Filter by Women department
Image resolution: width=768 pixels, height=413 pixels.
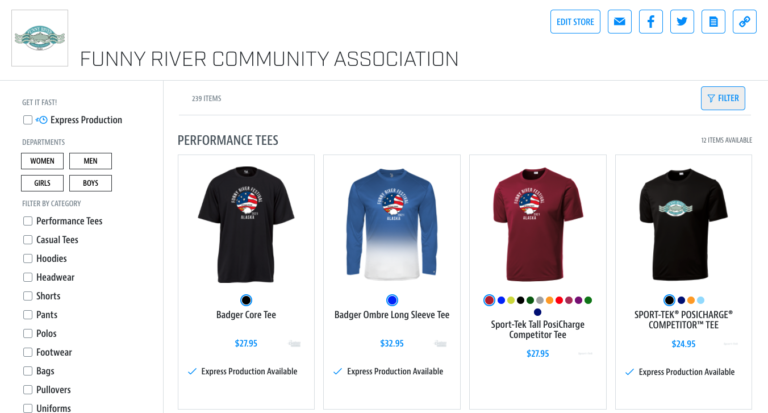click(42, 161)
